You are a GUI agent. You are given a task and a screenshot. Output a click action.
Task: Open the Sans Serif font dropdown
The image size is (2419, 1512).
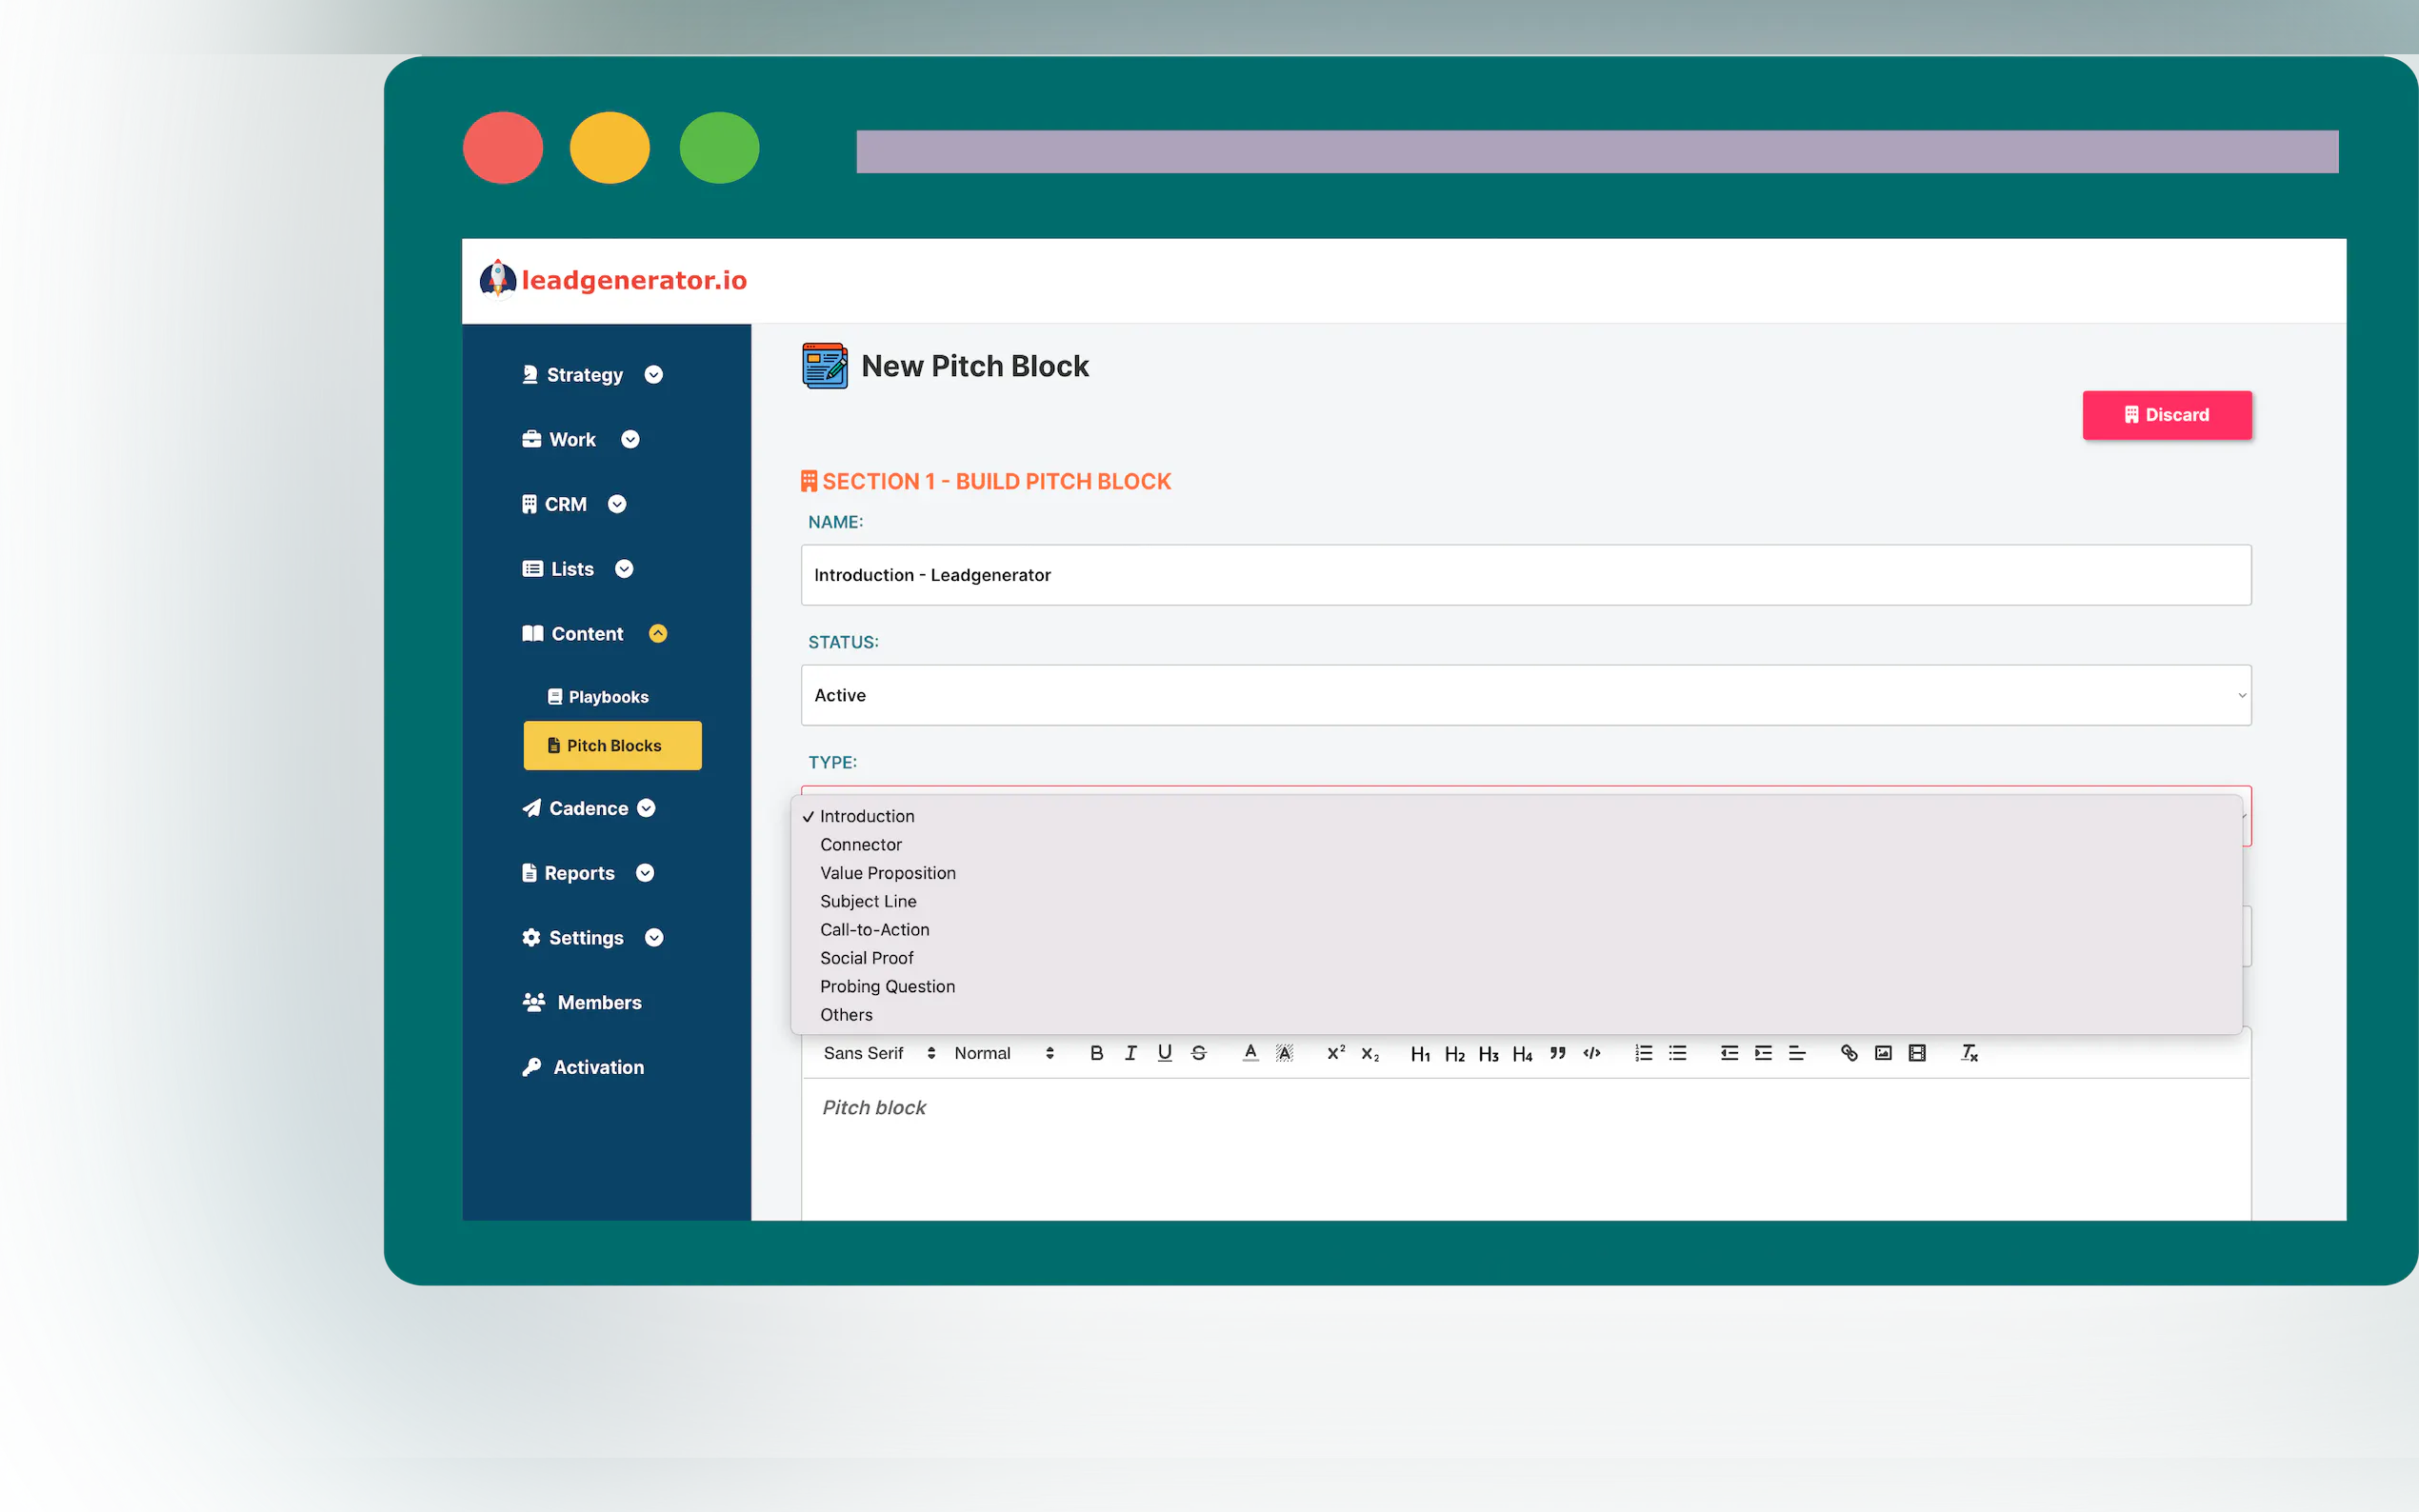tap(878, 1053)
